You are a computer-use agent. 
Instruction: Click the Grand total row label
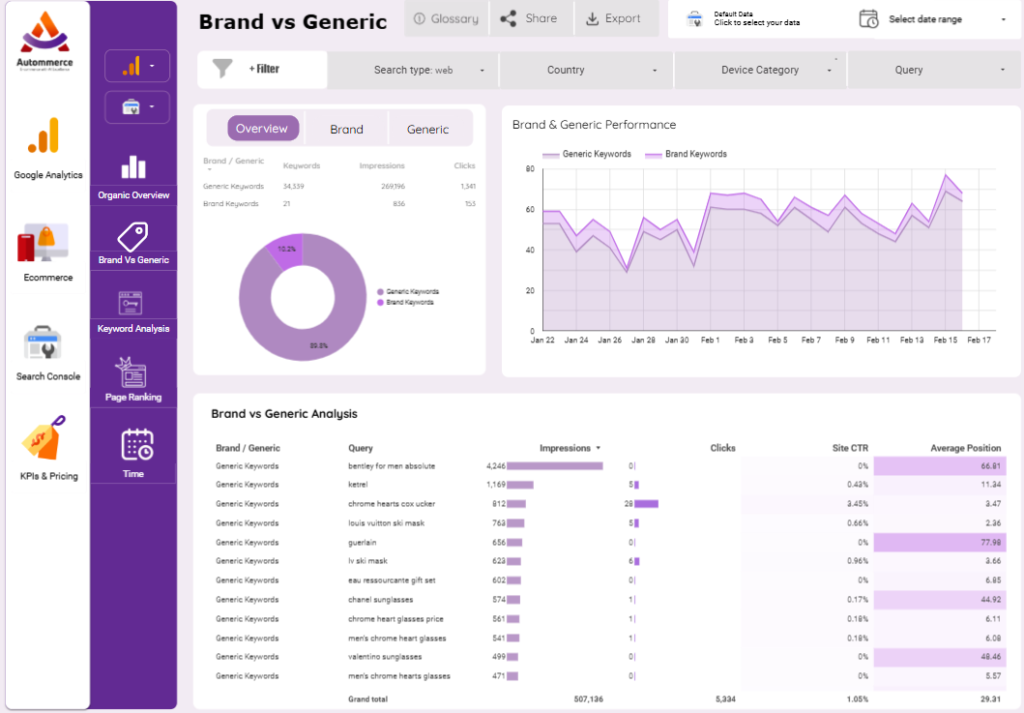368,699
